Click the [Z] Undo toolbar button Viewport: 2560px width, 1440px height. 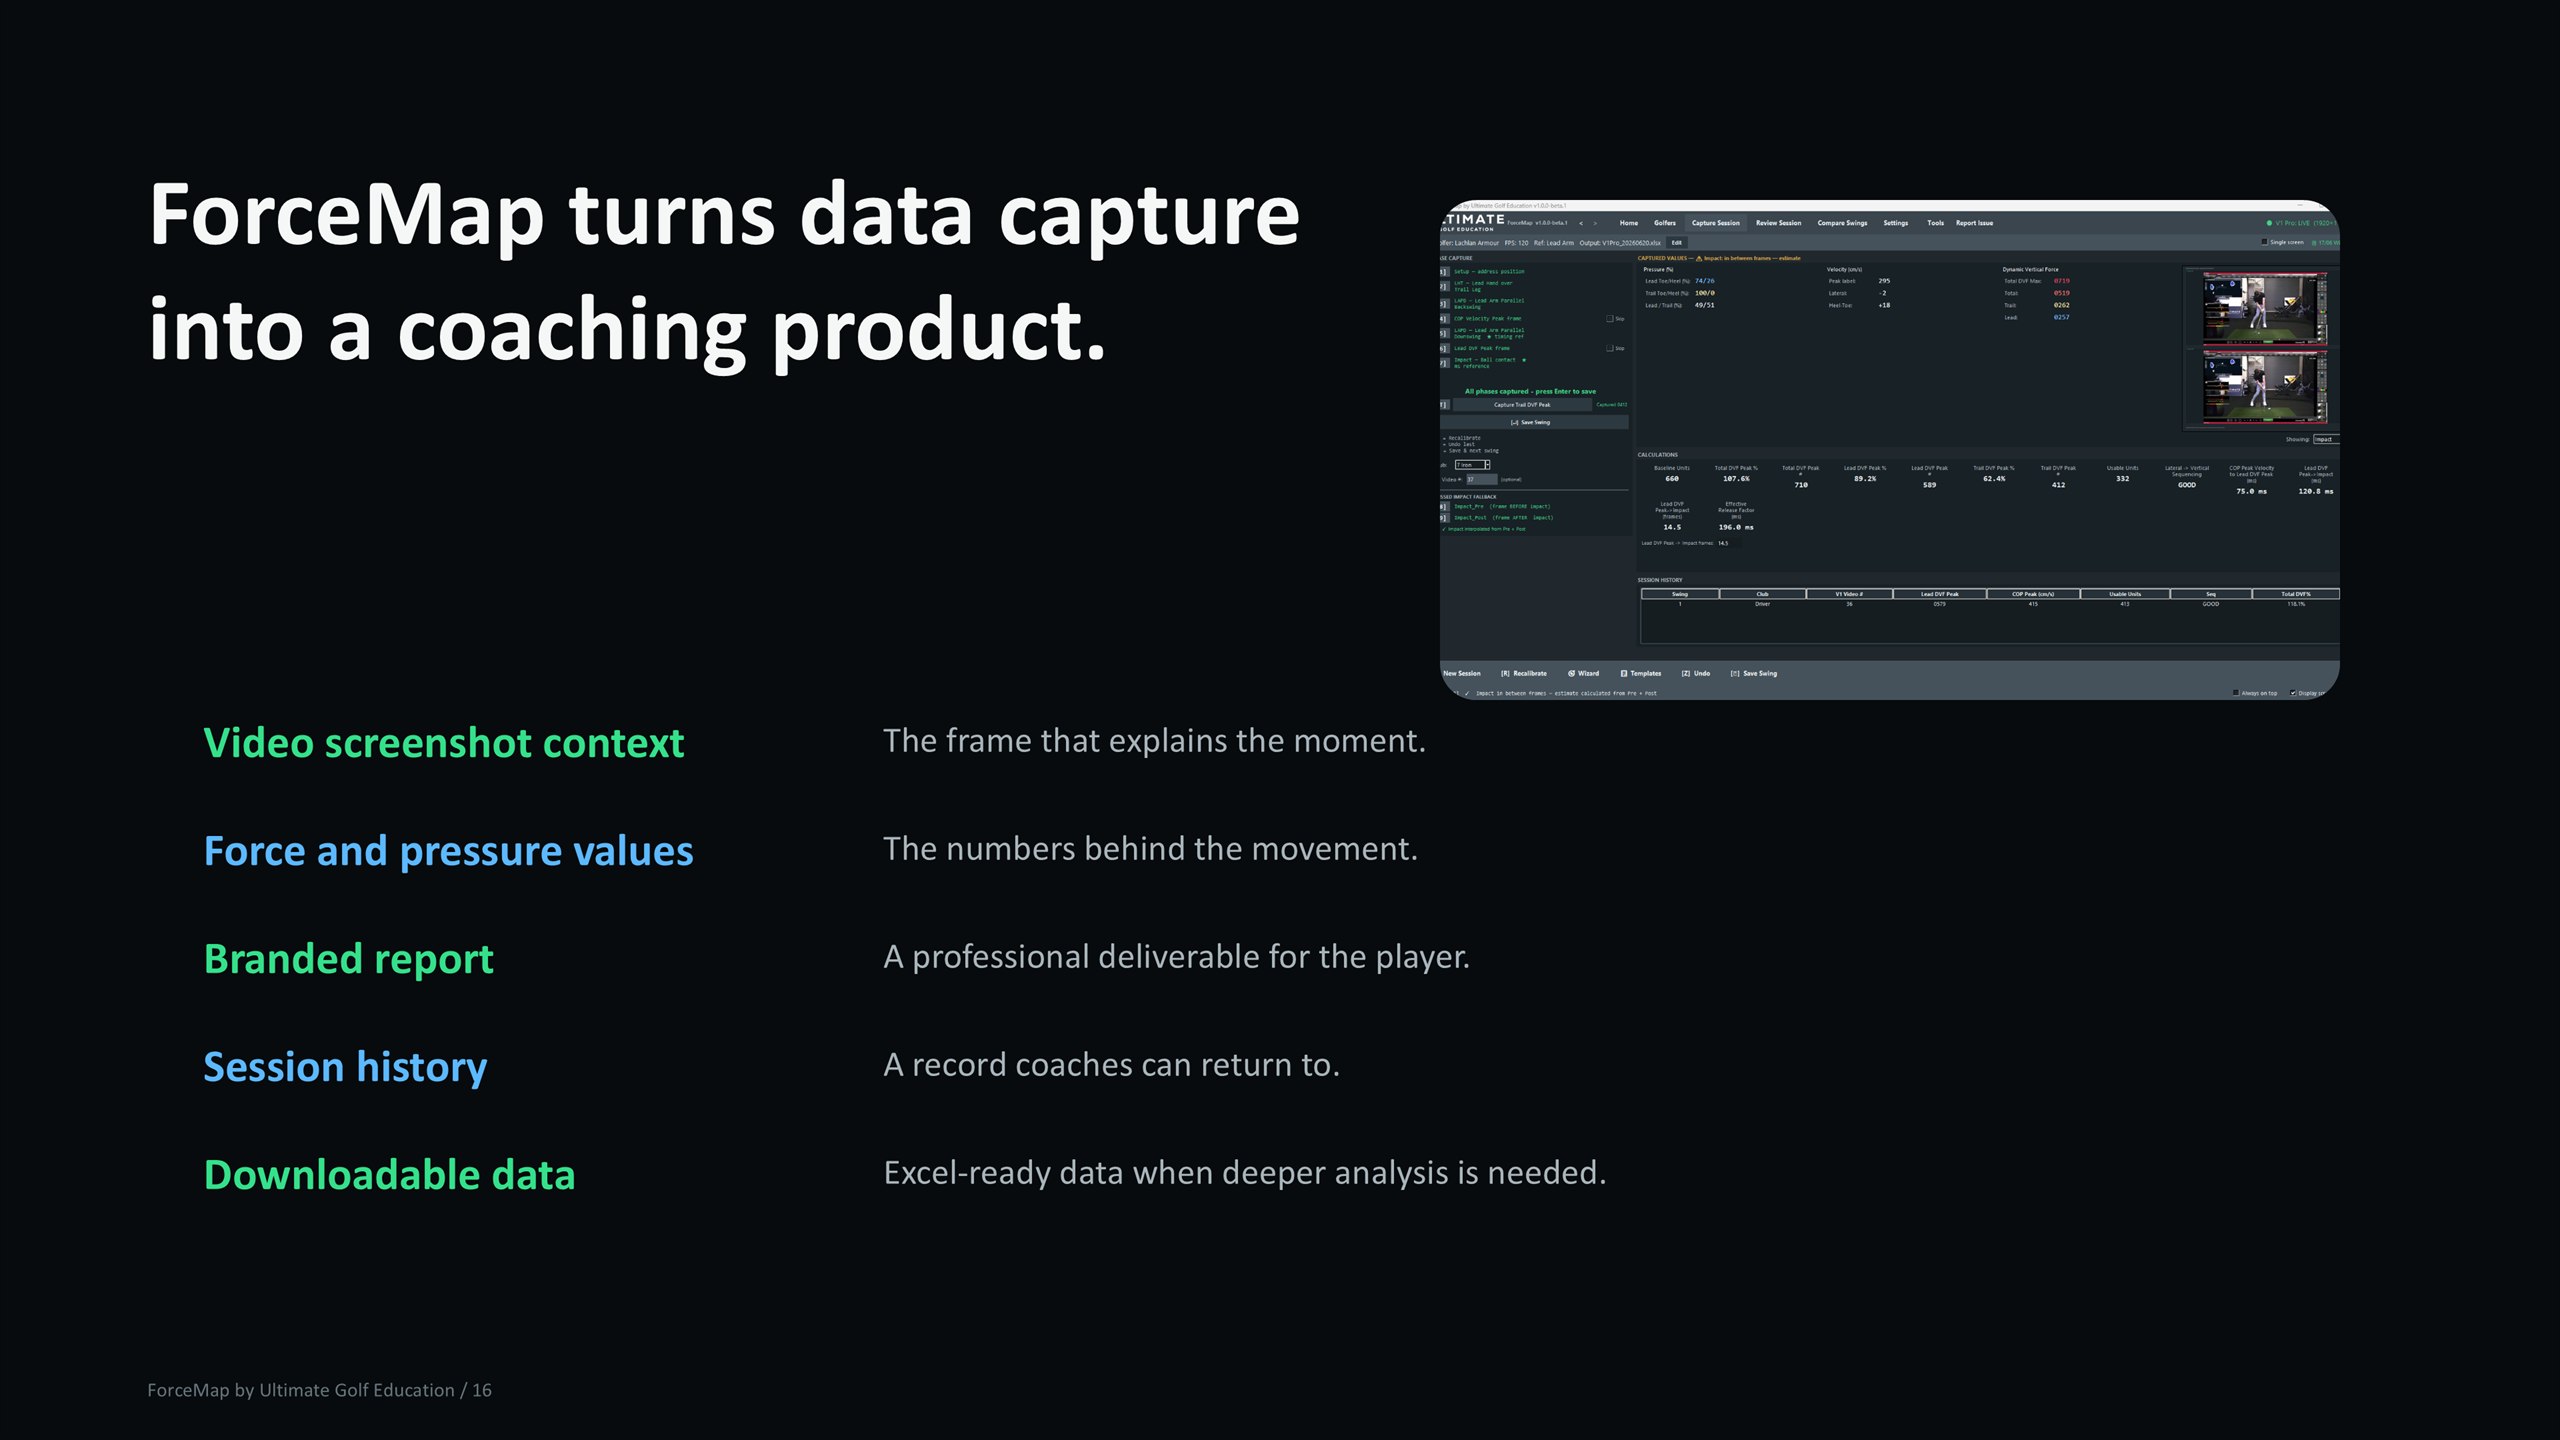click(x=1696, y=673)
